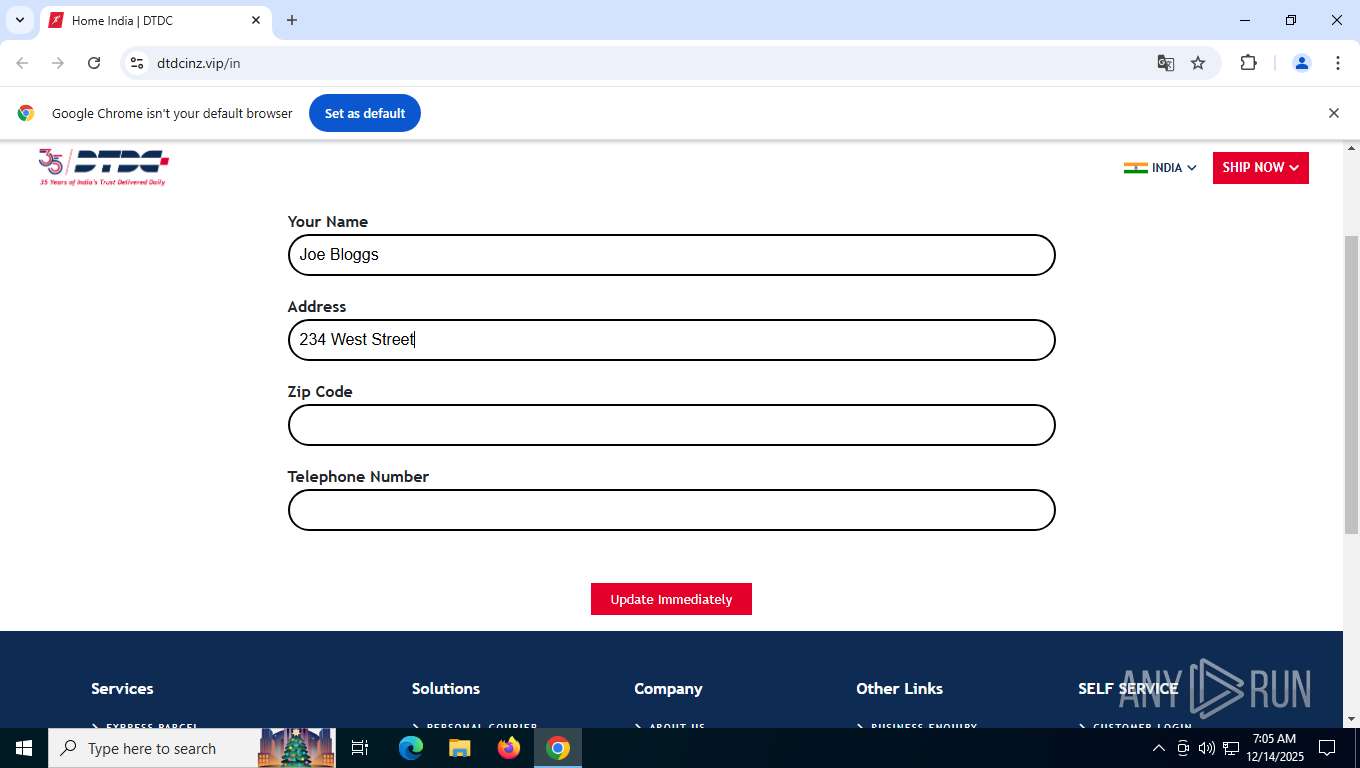Set Chrome as default browser

click(x=365, y=113)
